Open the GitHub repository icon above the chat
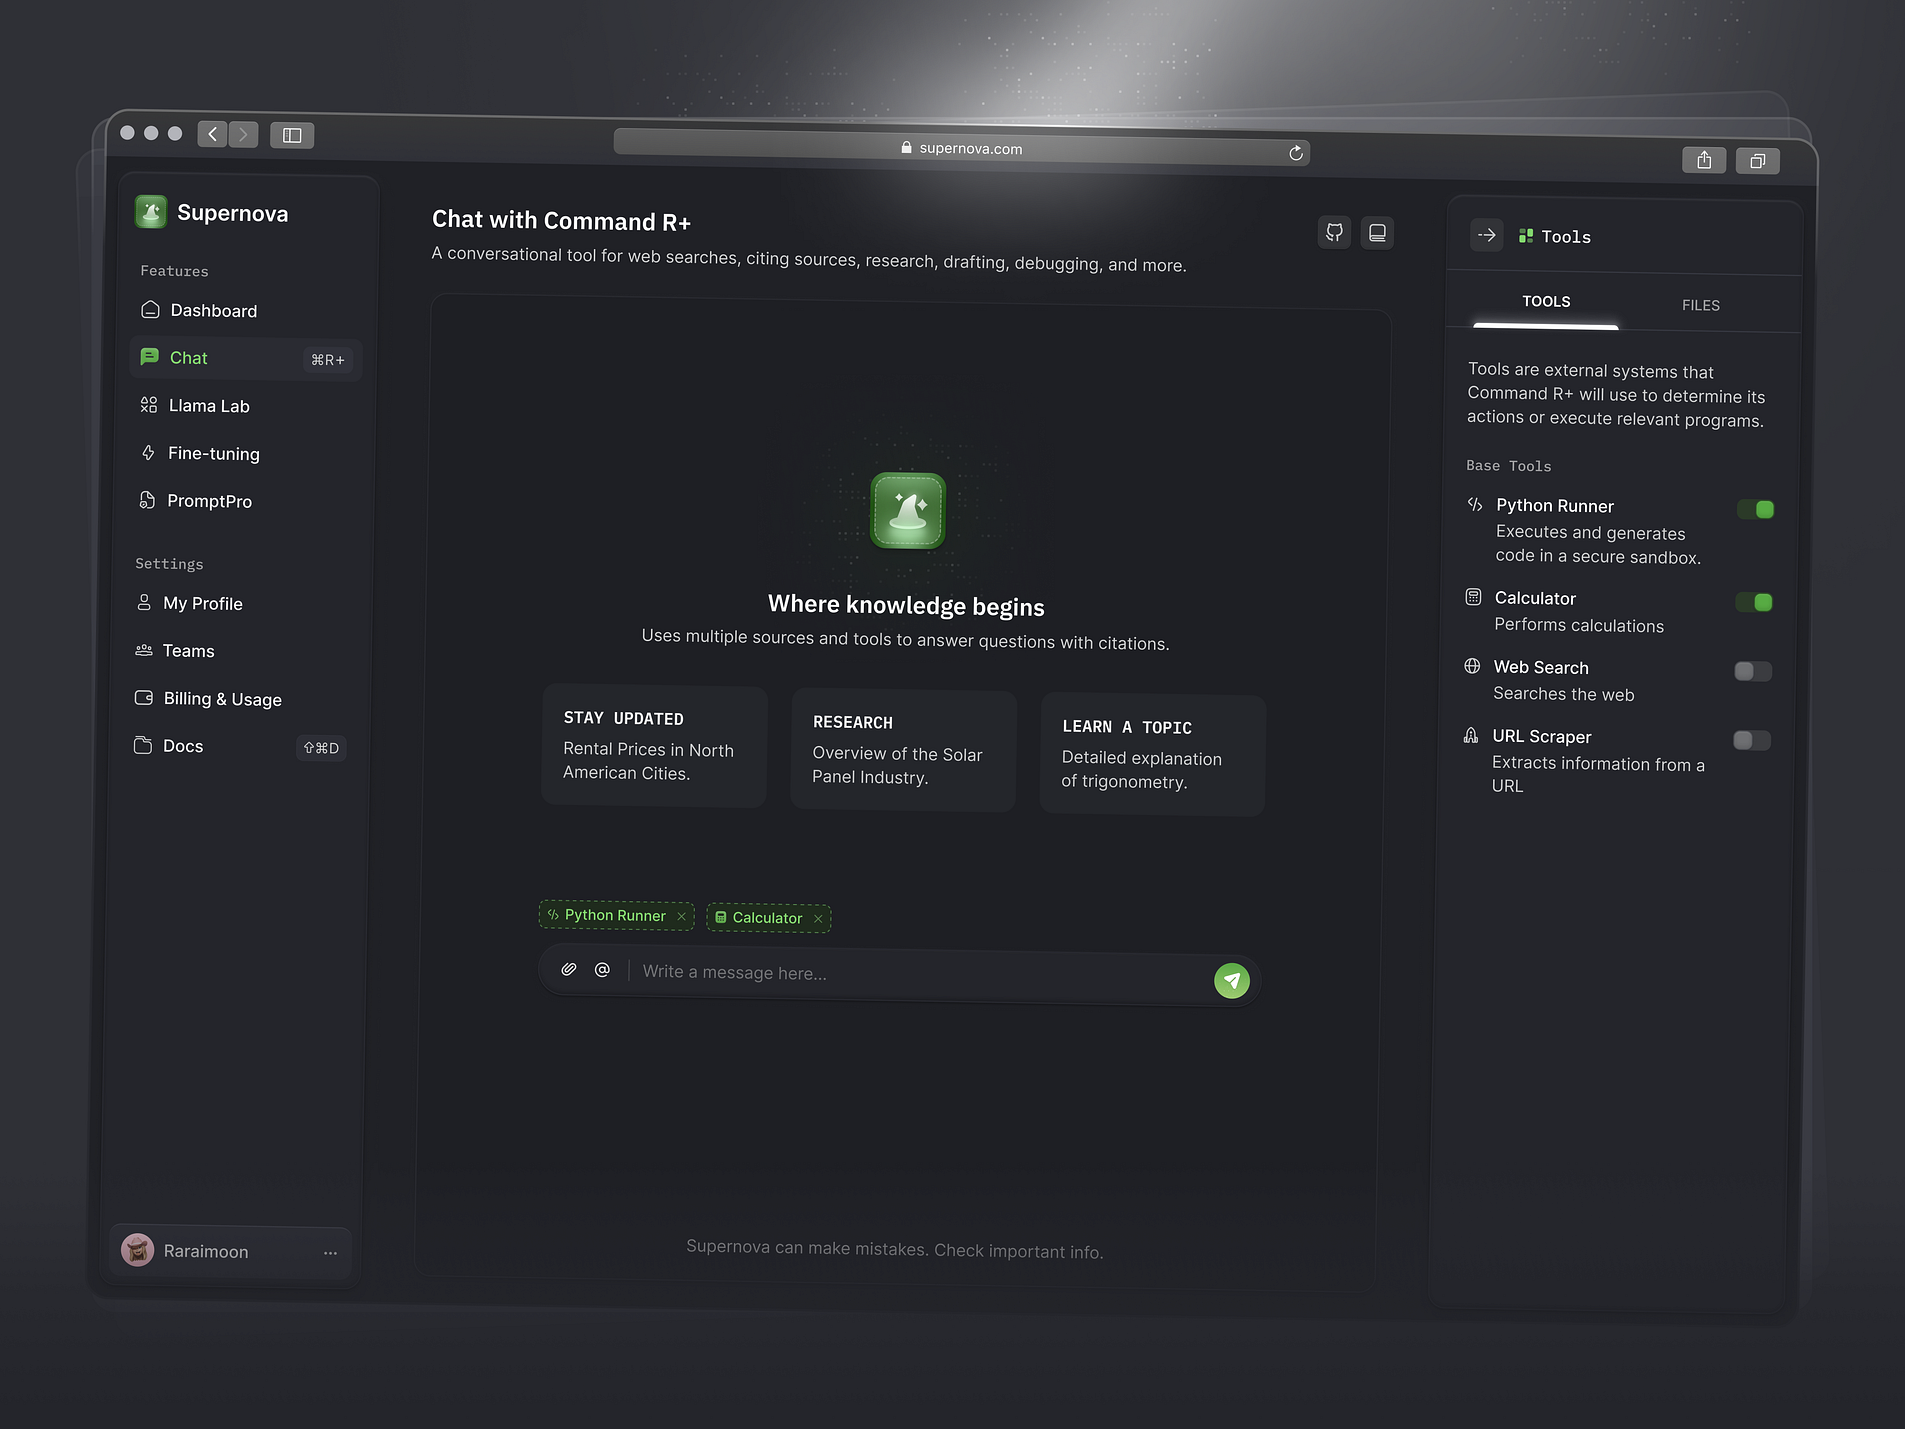The image size is (1905, 1429). point(1334,232)
